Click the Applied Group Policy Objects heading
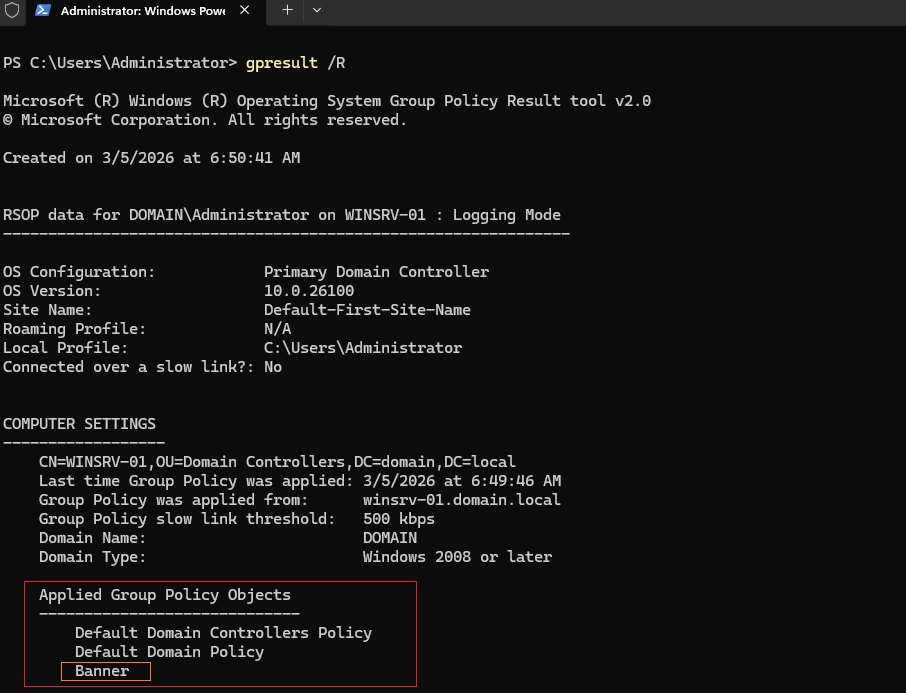The image size is (906, 693). click(x=165, y=595)
